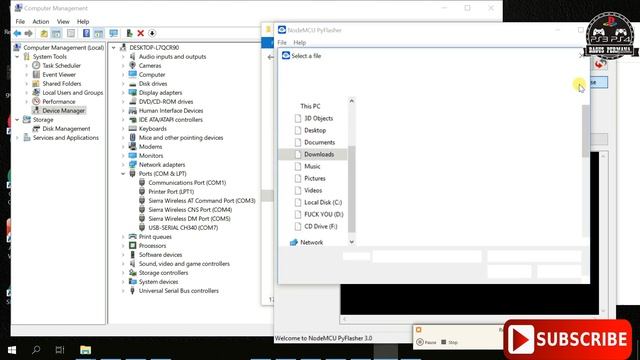Select Desktop in the file dialog sidebar

[315, 130]
